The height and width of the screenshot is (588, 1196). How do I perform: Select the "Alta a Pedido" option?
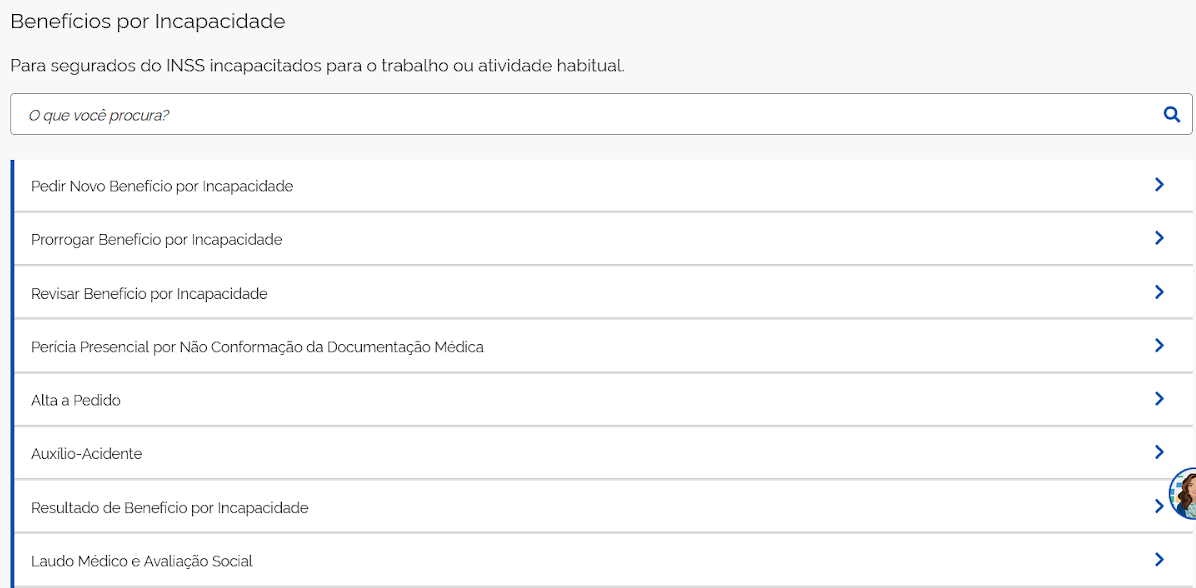click(x=76, y=400)
